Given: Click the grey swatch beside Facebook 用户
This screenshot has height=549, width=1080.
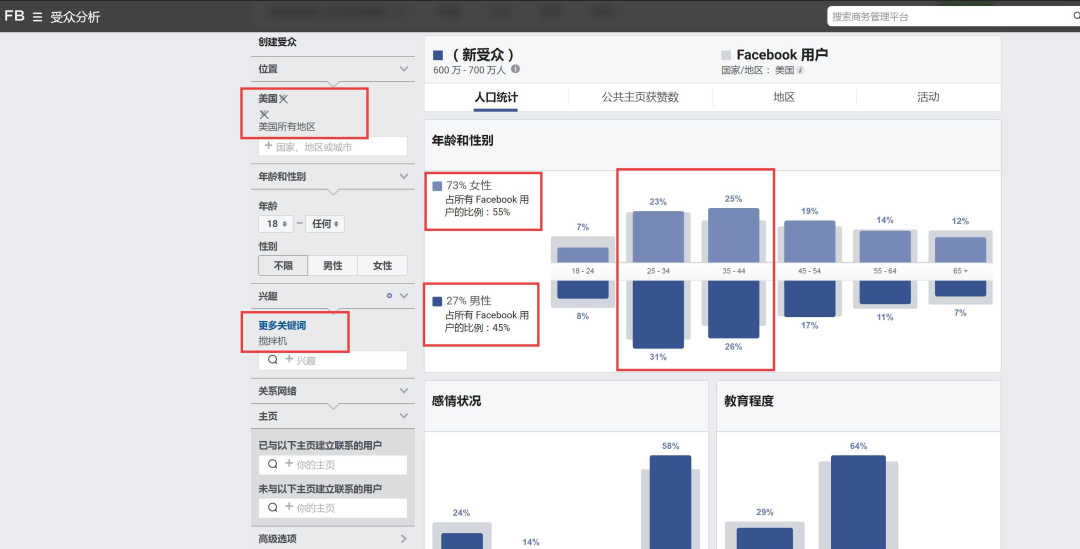Looking at the screenshot, I should [726, 55].
